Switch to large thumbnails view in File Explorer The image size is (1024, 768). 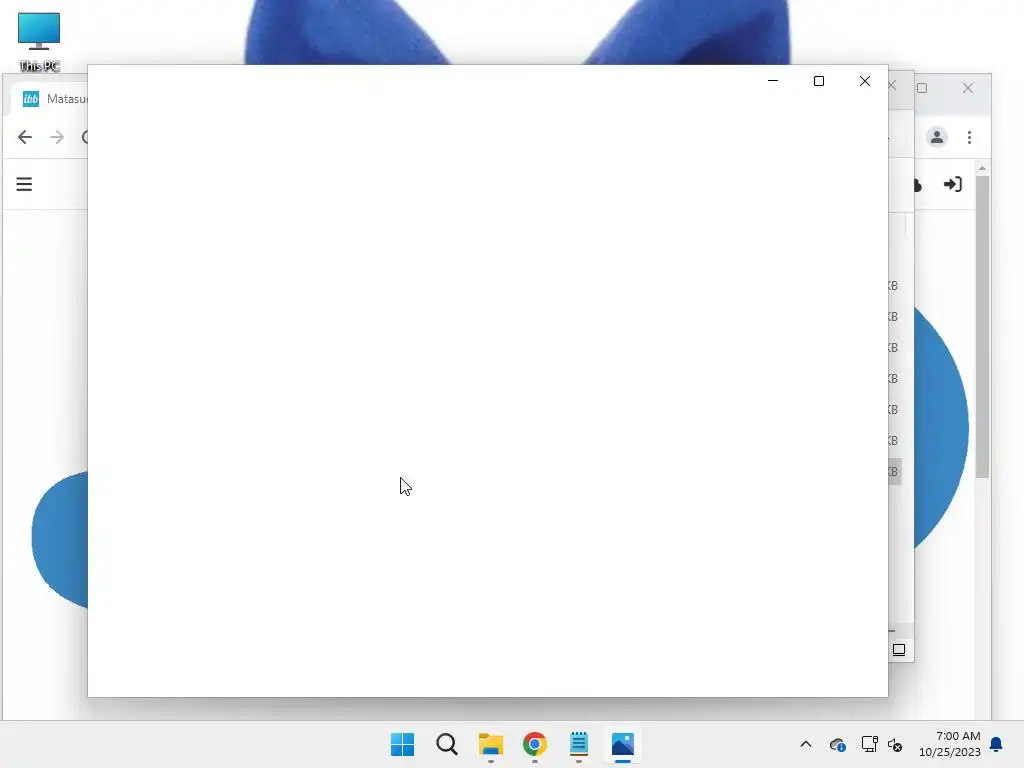coord(899,650)
